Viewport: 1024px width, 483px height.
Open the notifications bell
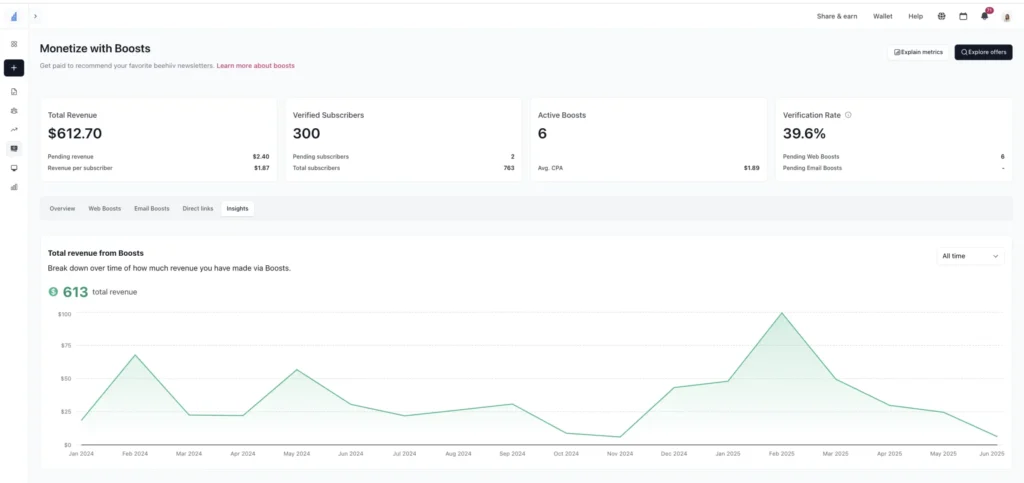click(984, 16)
